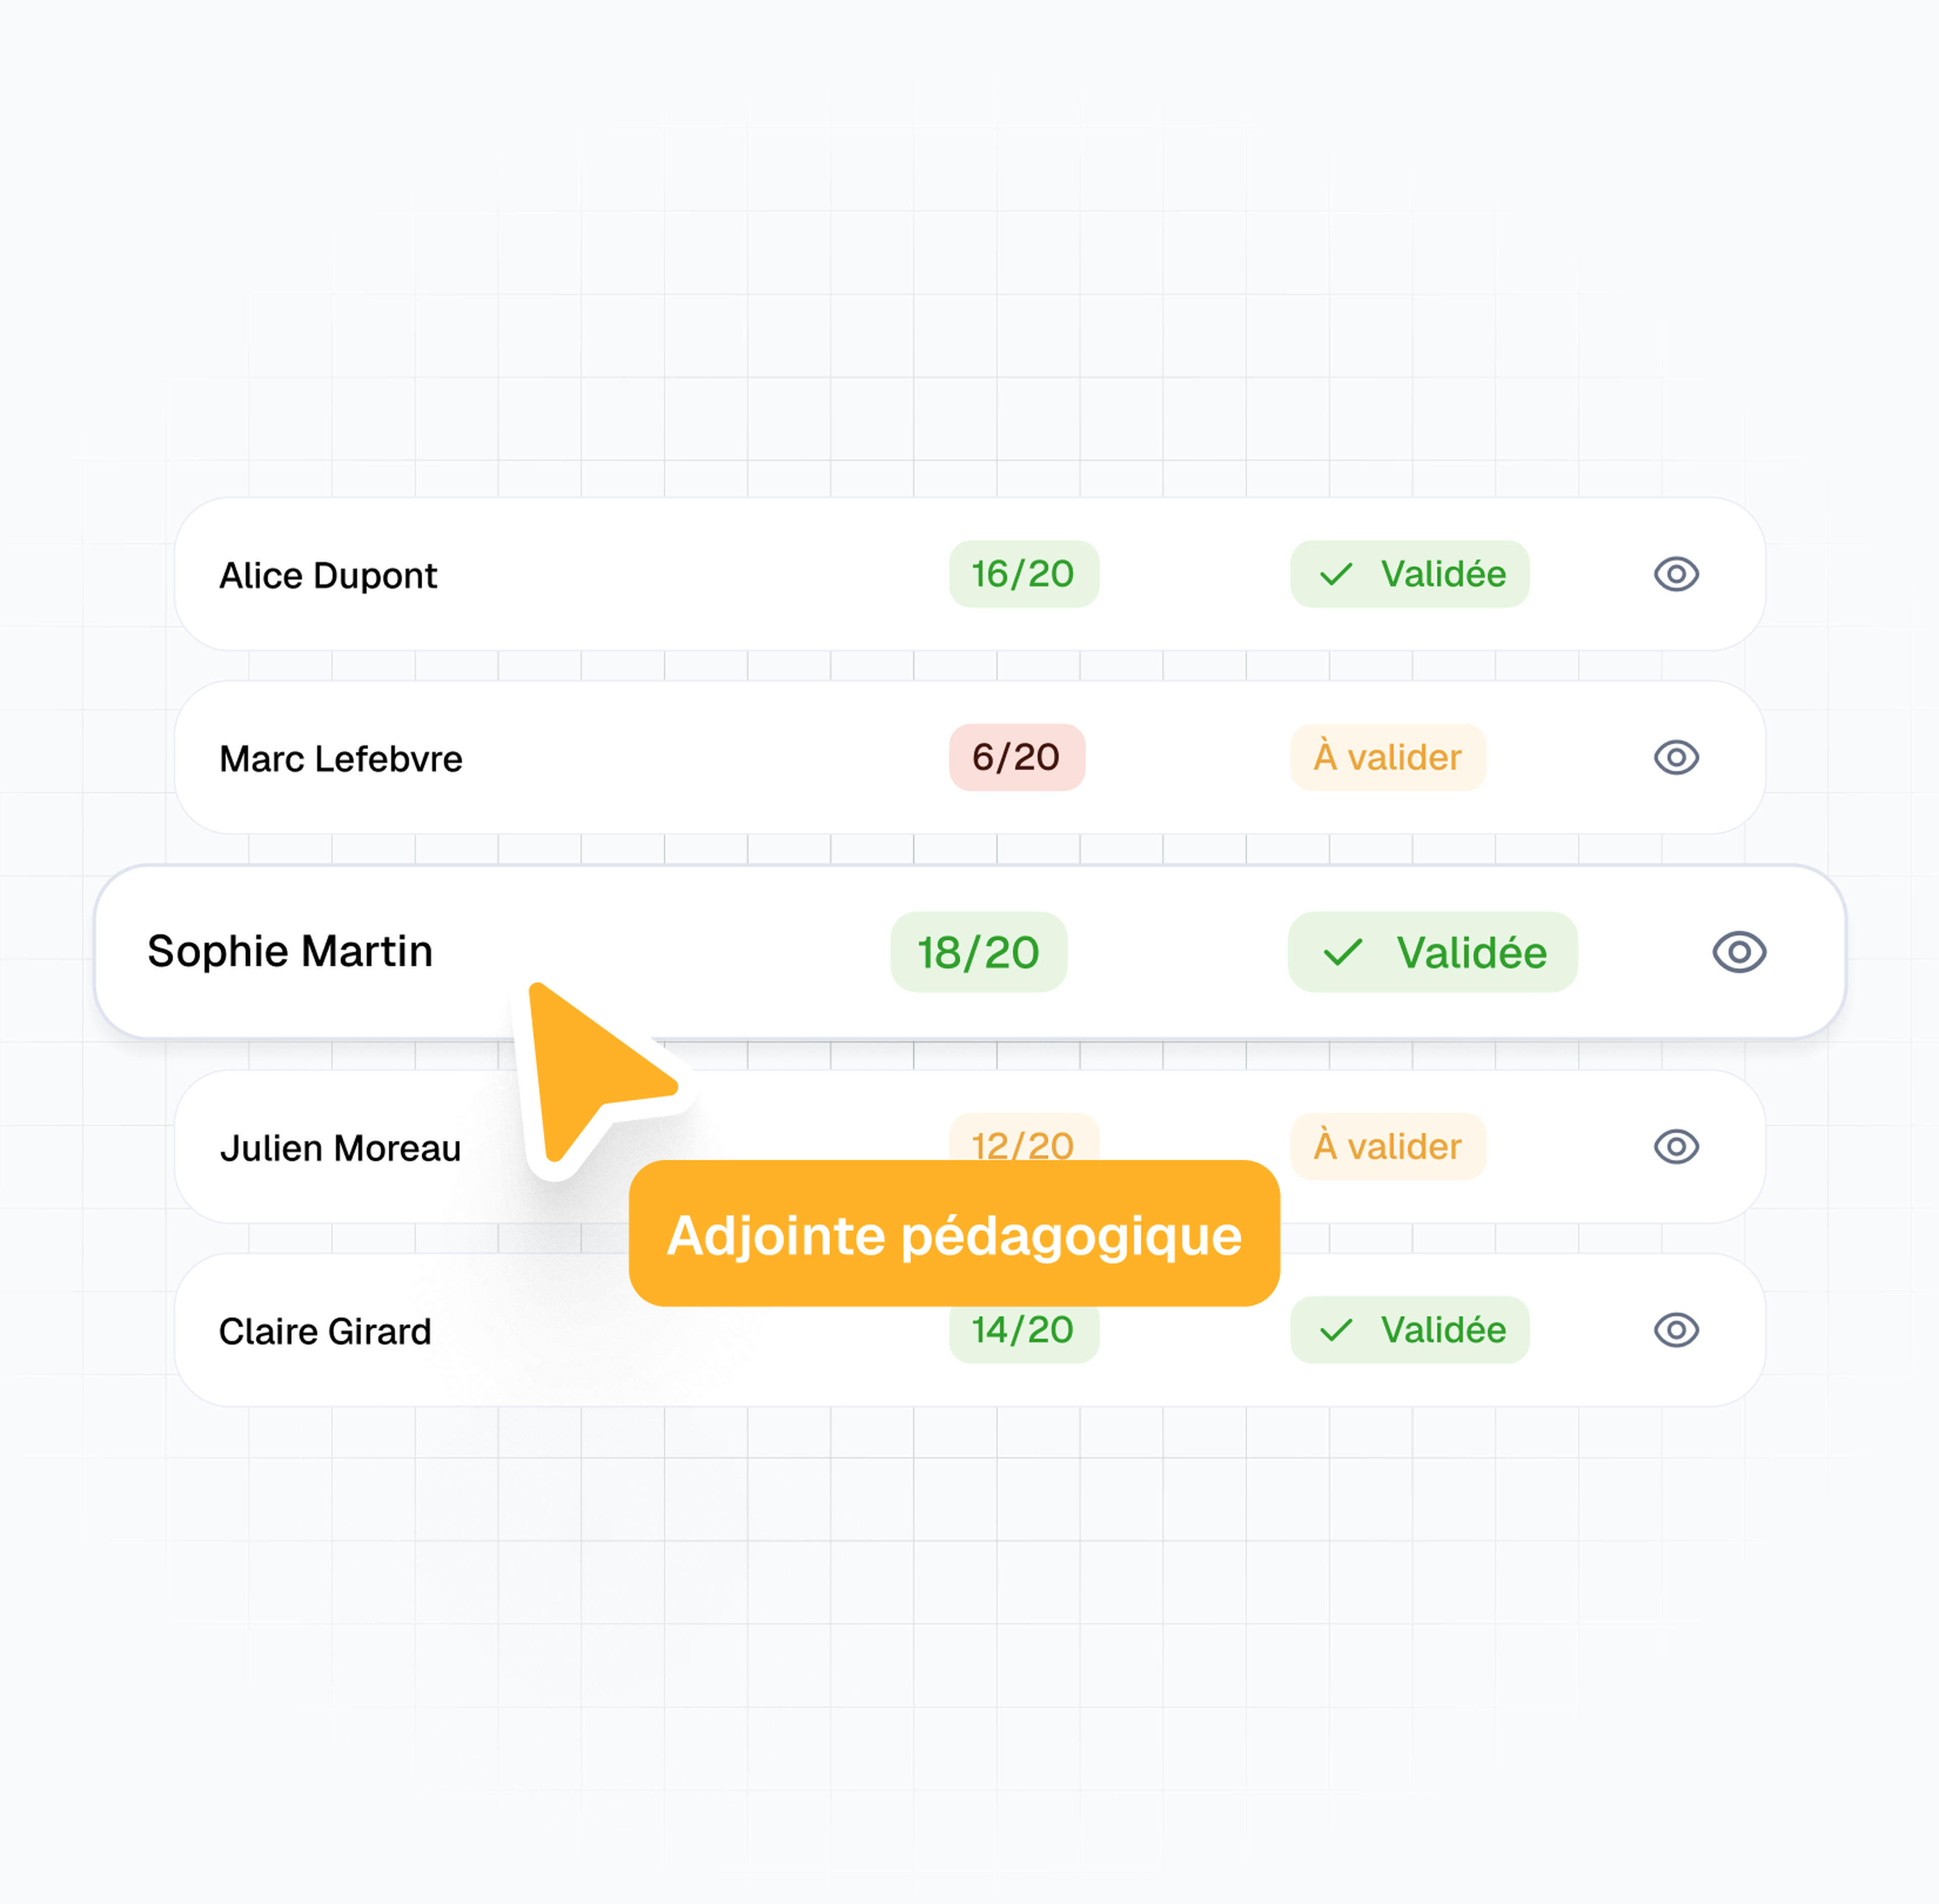Show Julien Moreau's details with eye icon
Image resolution: width=1939 pixels, height=1904 pixels.
point(1676,1146)
